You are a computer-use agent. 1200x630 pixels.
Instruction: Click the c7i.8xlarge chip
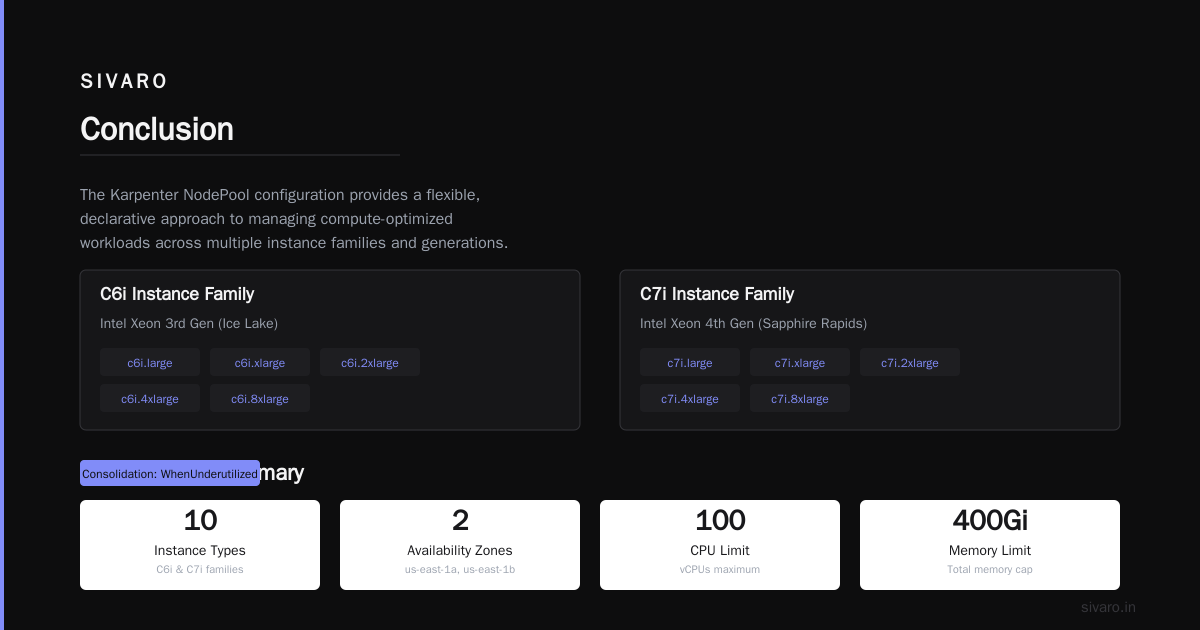tap(800, 399)
